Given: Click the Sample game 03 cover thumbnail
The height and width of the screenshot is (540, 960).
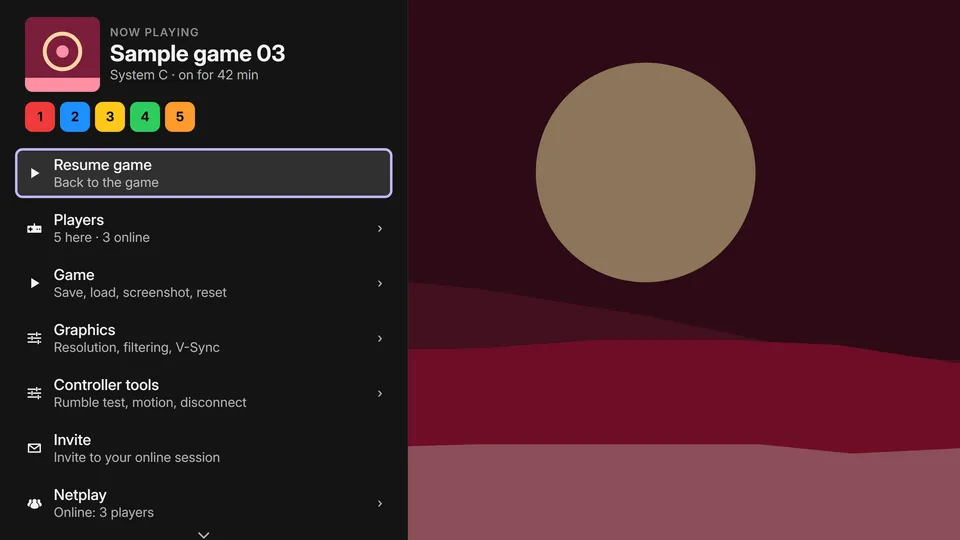Looking at the screenshot, I should (62, 54).
